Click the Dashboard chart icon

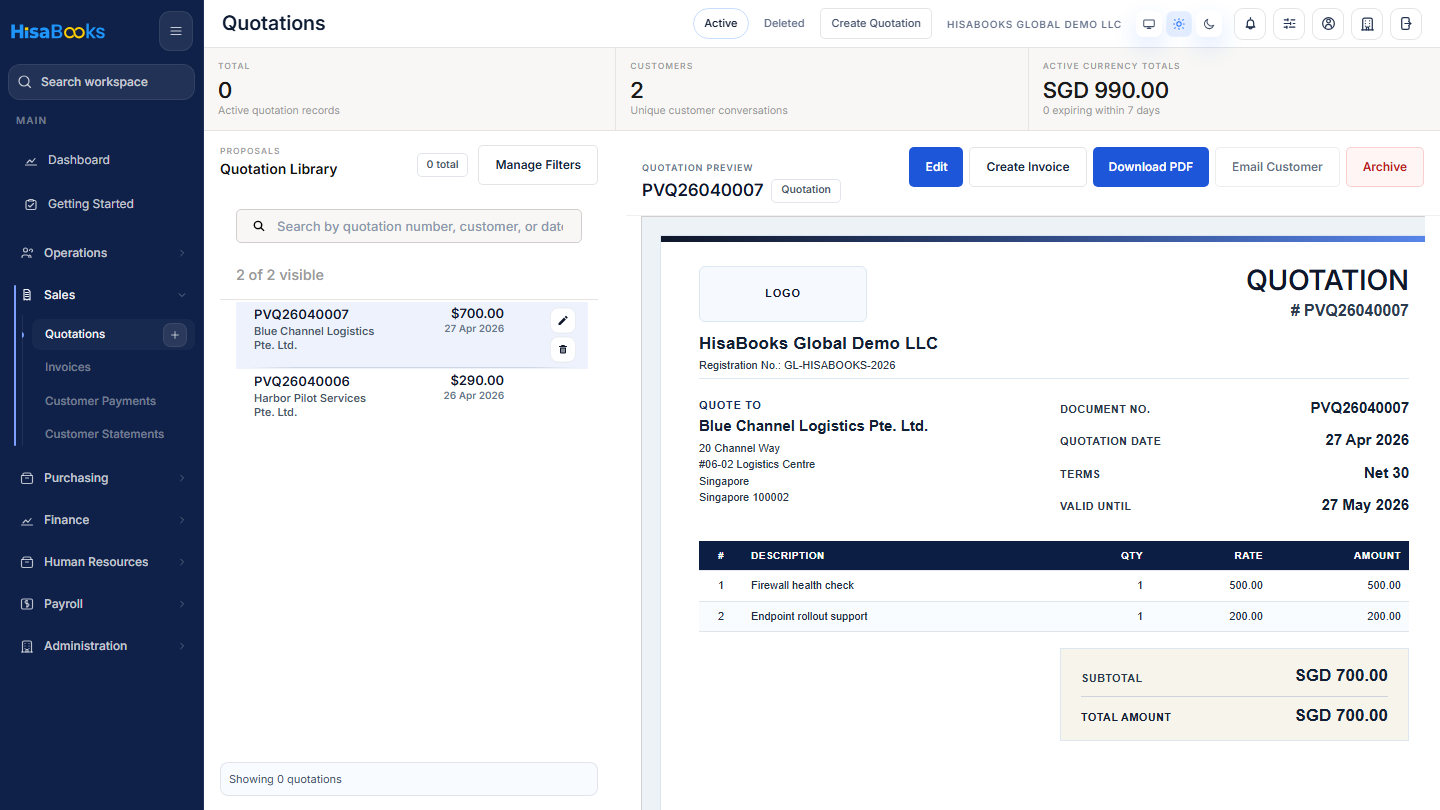click(31, 160)
